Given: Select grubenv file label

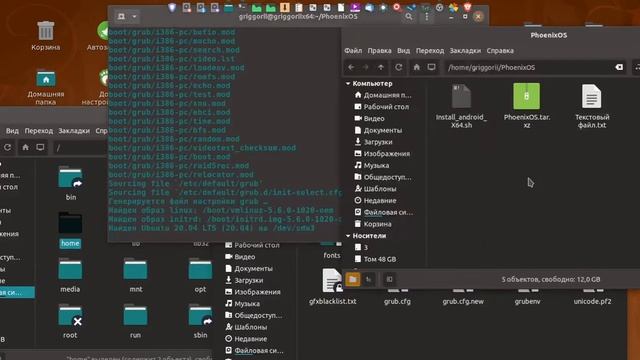Looking at the screenshot, I should click(x=527, y=301).
